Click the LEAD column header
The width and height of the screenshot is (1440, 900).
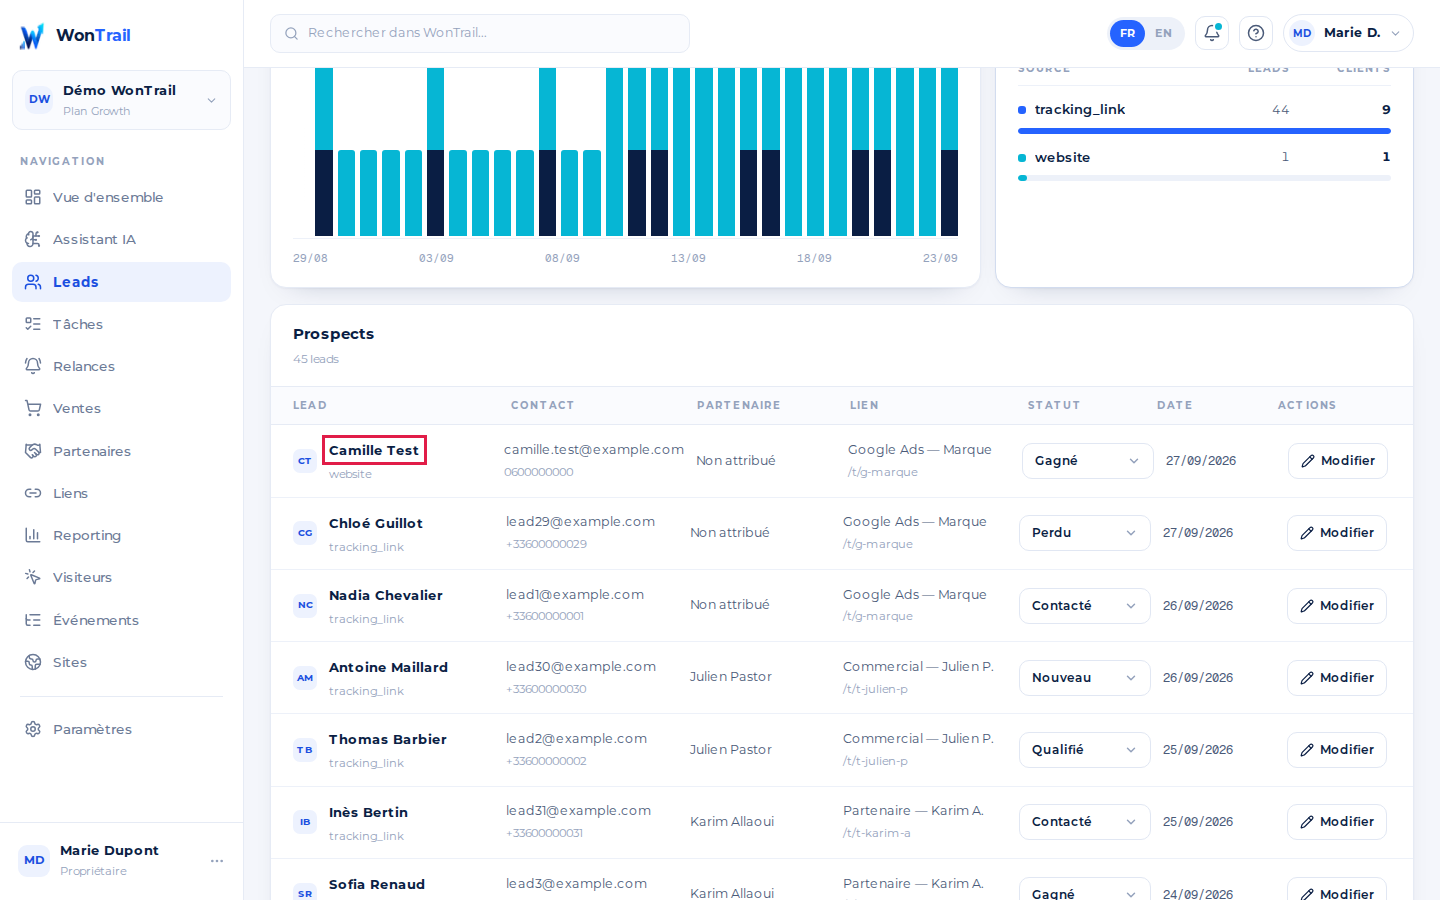coord(310,405)
